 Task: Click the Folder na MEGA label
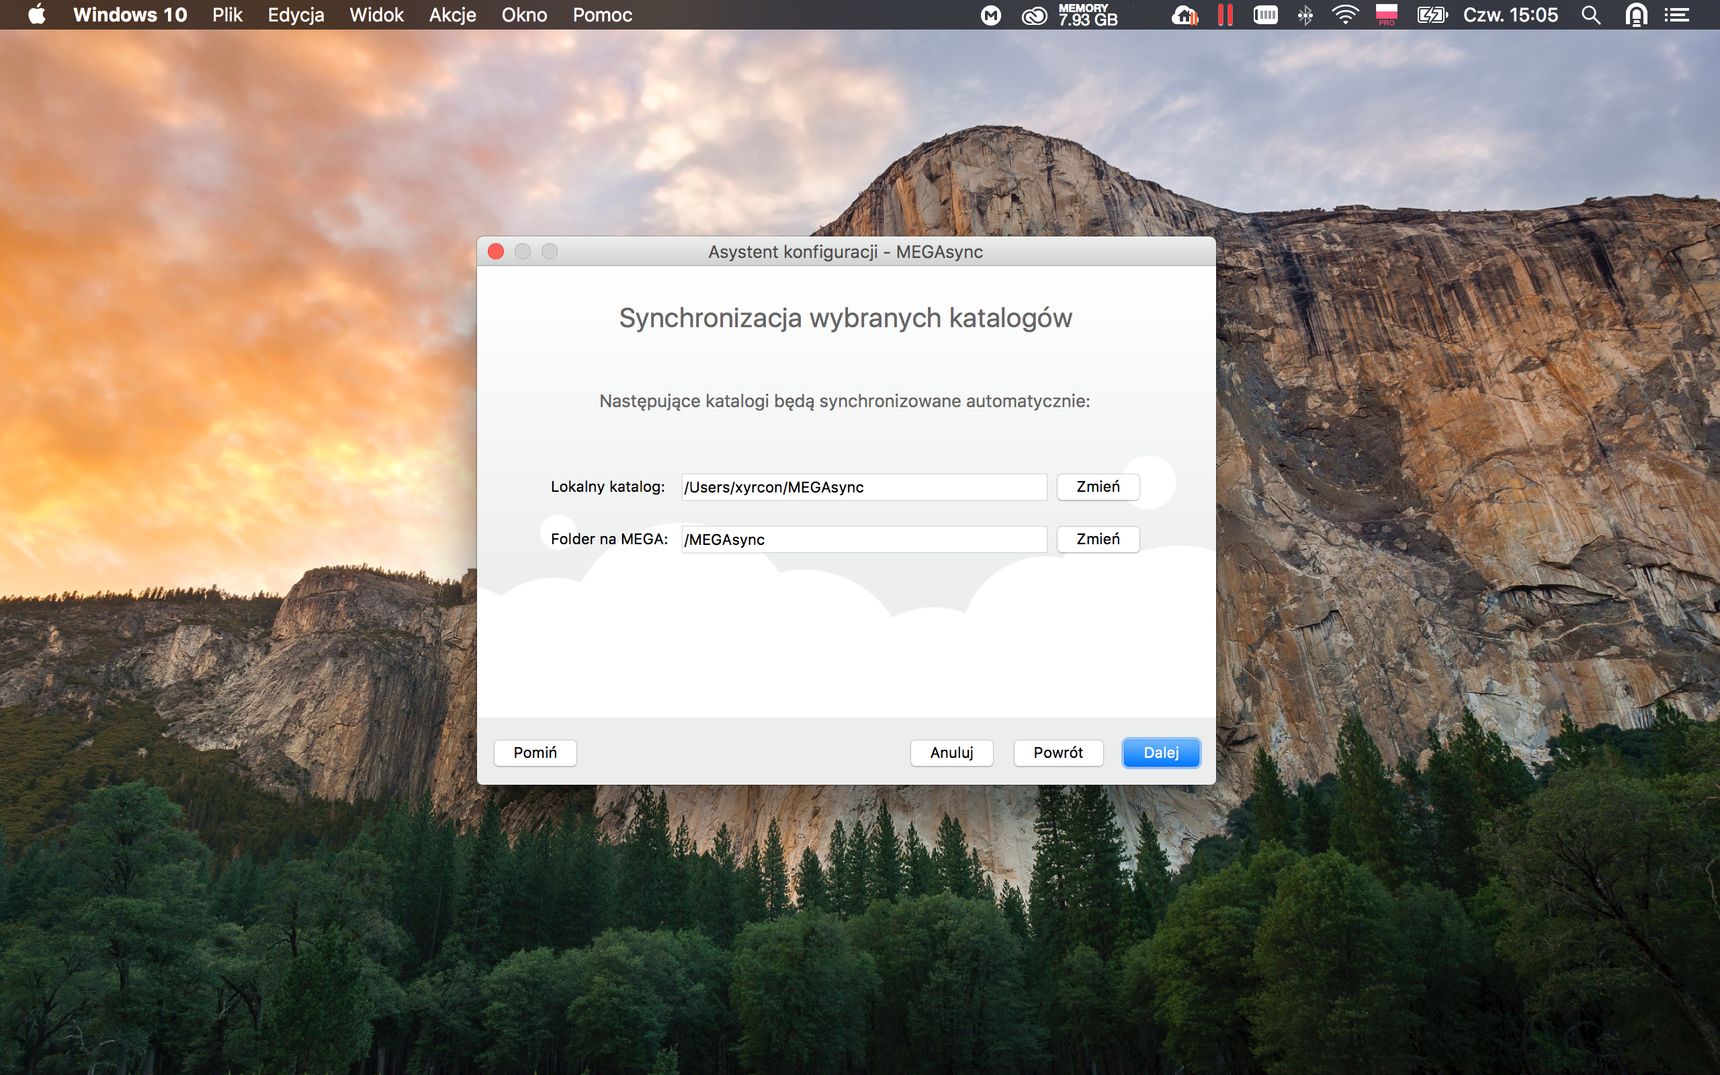pyautogui.click(x=609, y=539)
